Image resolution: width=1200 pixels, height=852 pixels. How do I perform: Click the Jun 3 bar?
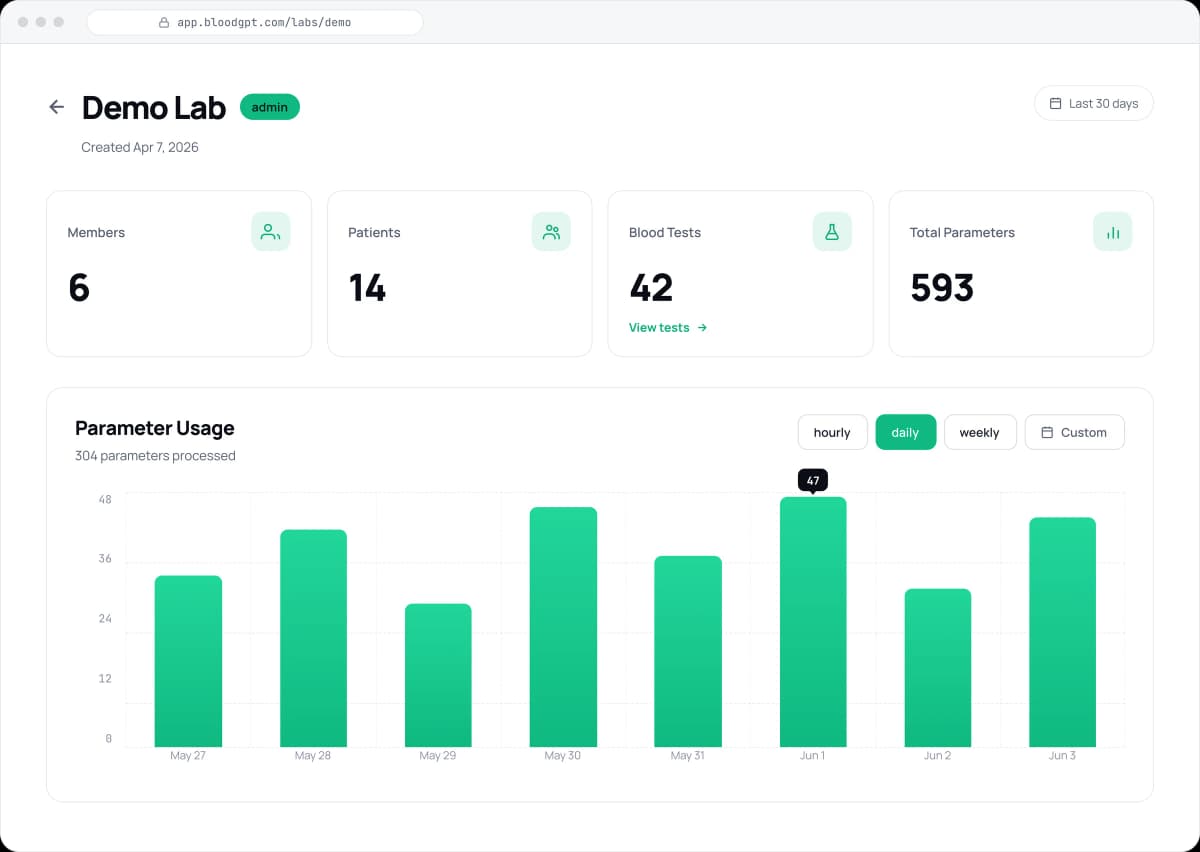click(x=1062, y=632)
